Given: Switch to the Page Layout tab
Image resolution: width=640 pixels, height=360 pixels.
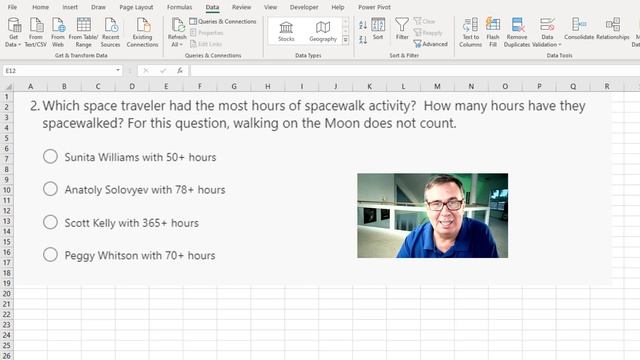Looking at the screenshot, I should (136, 7).
